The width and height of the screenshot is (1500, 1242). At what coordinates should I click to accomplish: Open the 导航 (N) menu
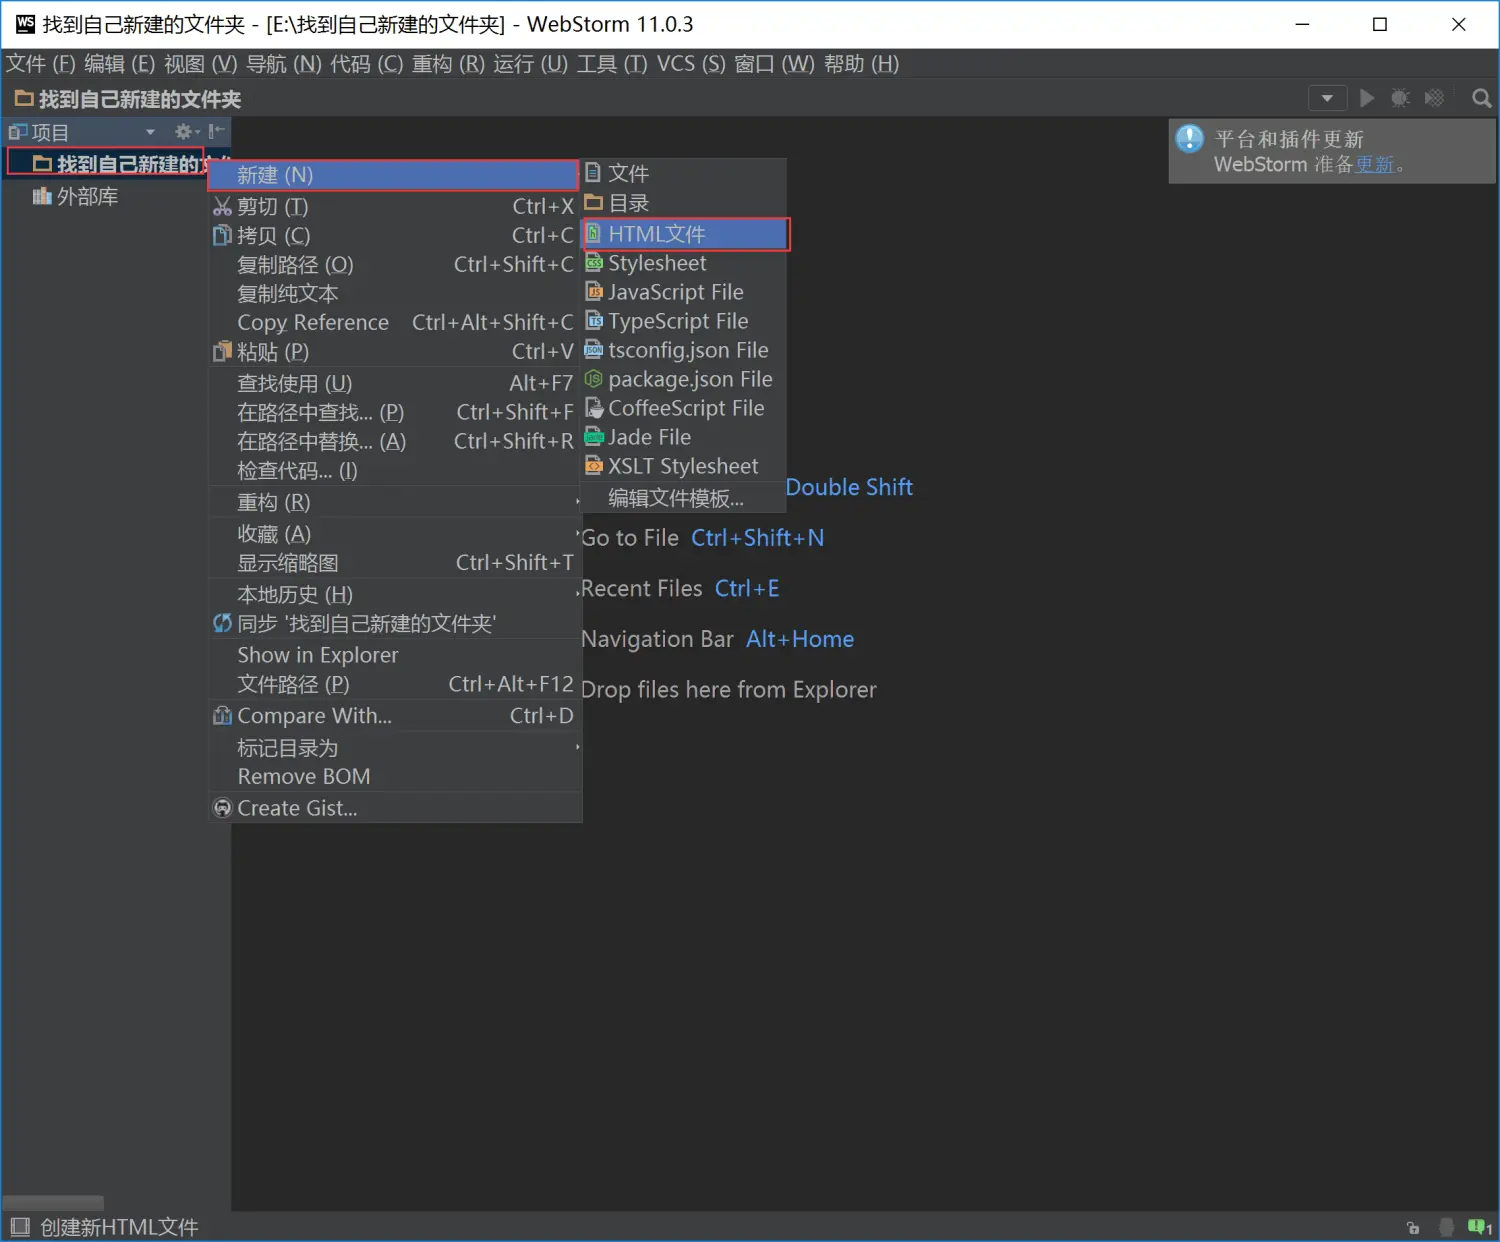(x=284, y=64)
